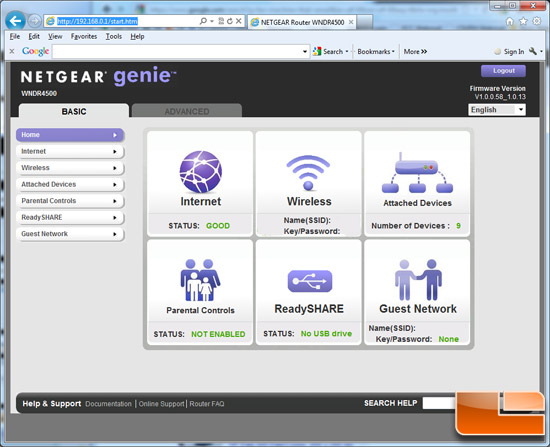Open the View menu

(55, 36)
